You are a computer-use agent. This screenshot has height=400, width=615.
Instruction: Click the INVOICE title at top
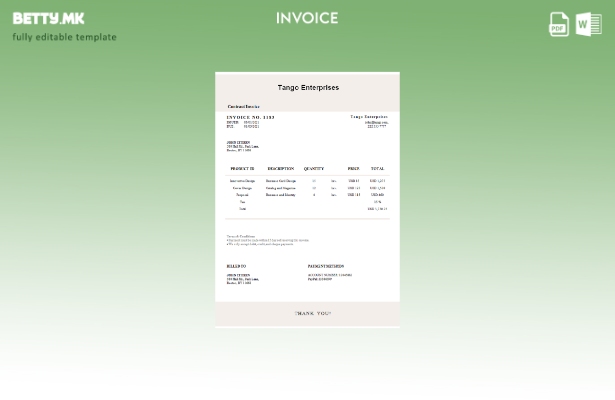tap(307, 18)
